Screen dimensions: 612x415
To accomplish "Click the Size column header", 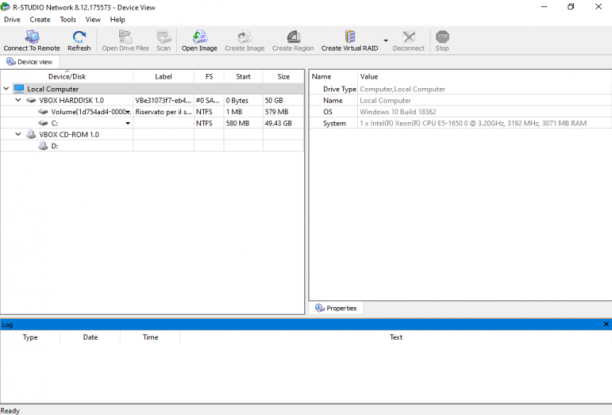I will pos(283,77).
